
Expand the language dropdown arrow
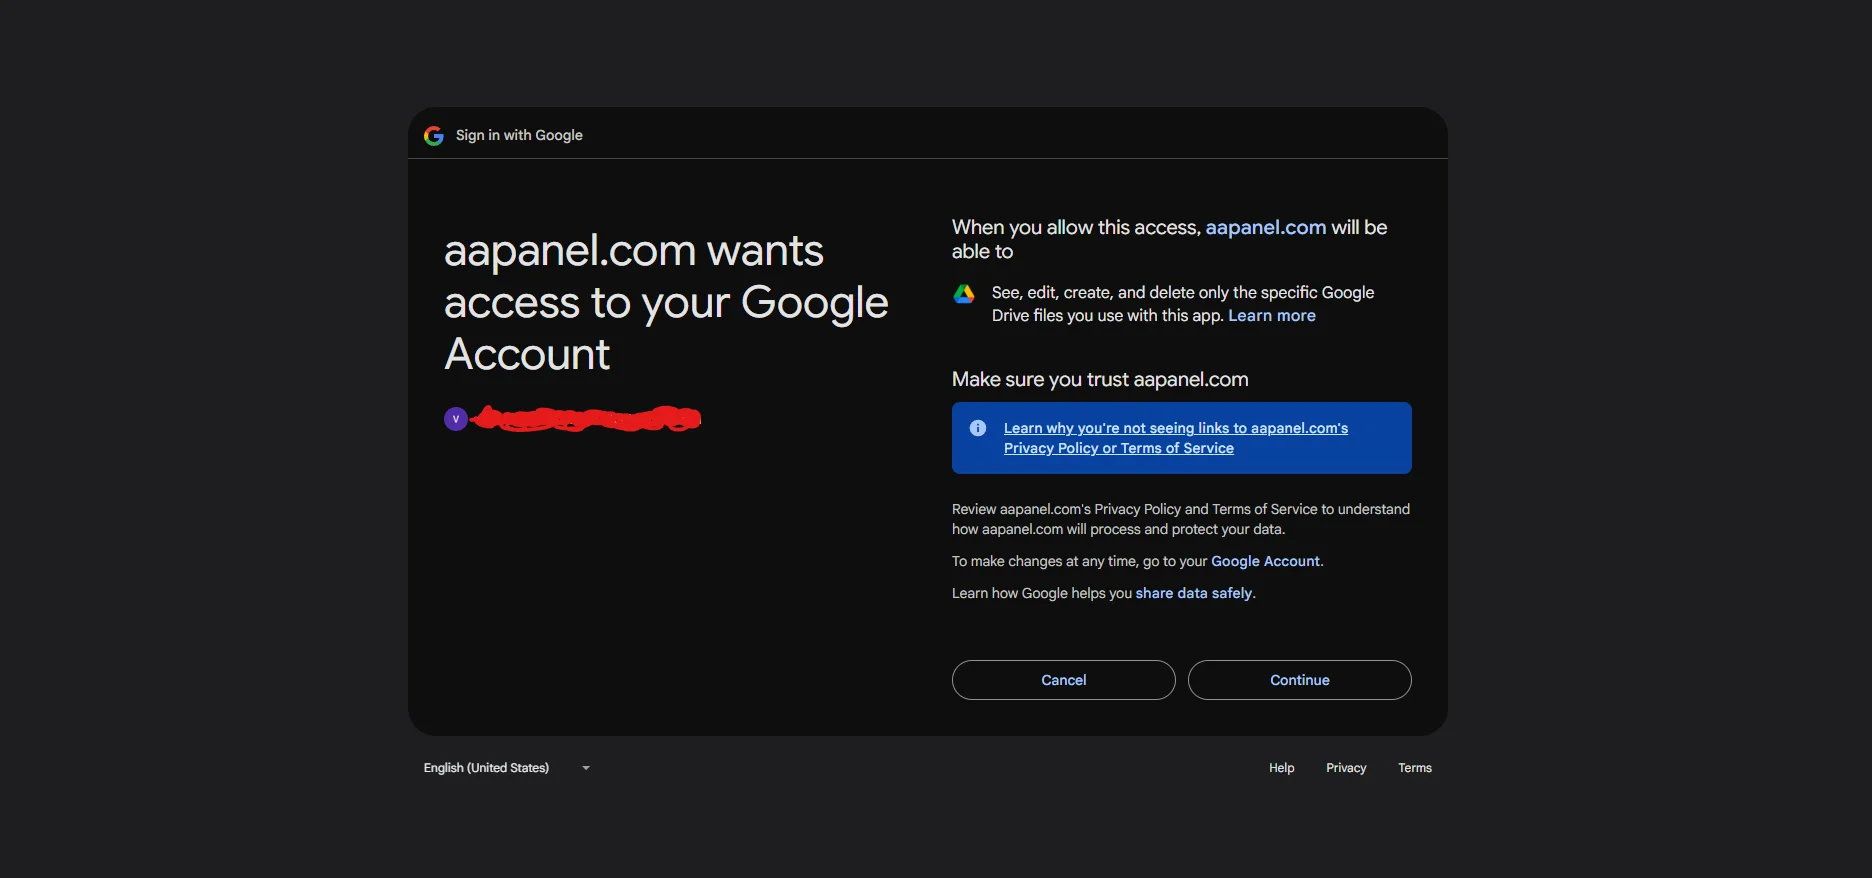tap(586, 768)
